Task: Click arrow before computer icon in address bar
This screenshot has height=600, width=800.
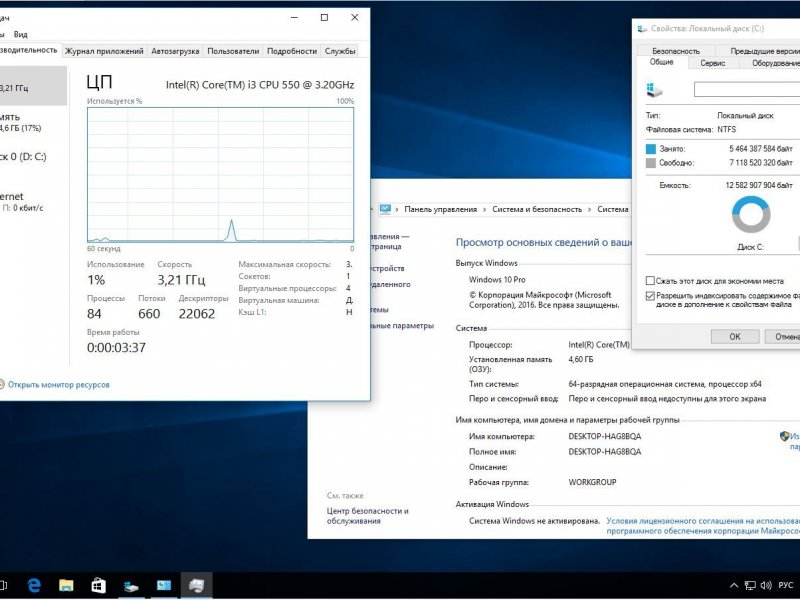Action: [x=371, y=209]
